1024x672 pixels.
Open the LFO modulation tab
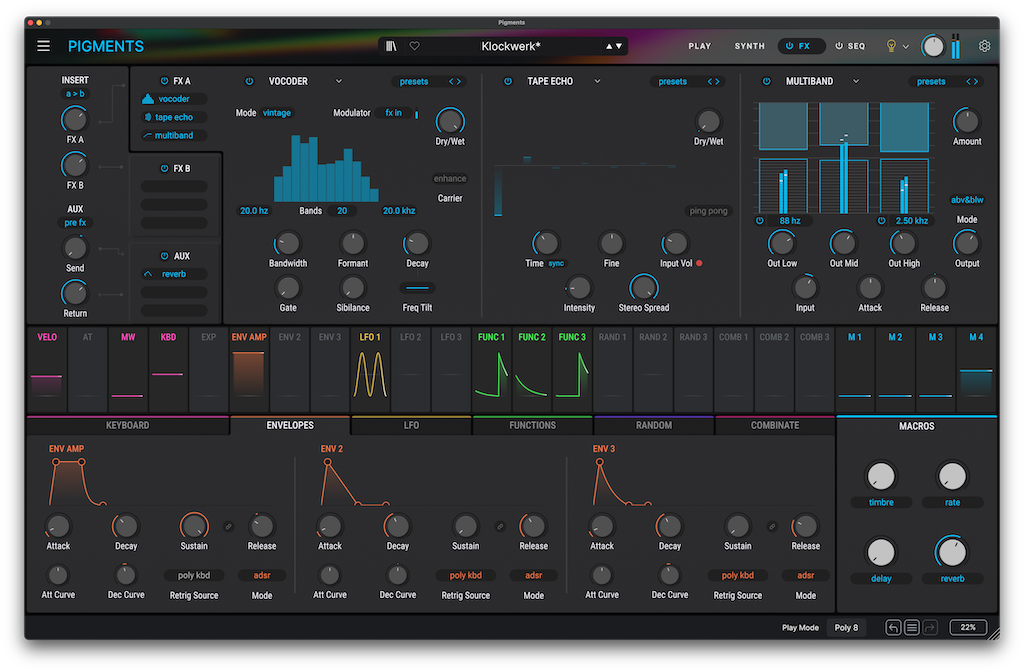tap(411, 425)
